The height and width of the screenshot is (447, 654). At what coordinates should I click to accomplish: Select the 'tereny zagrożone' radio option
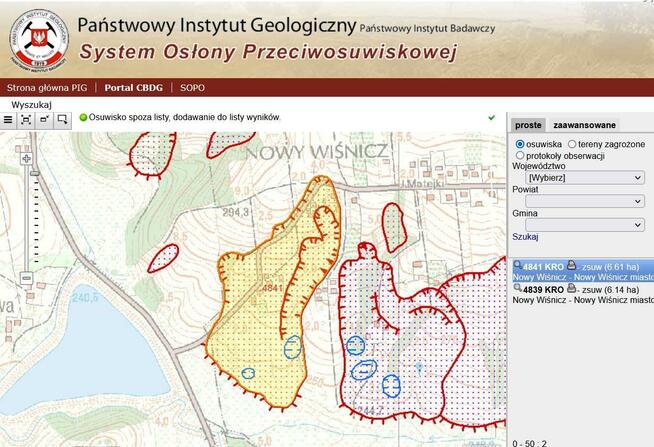(571, 144)
